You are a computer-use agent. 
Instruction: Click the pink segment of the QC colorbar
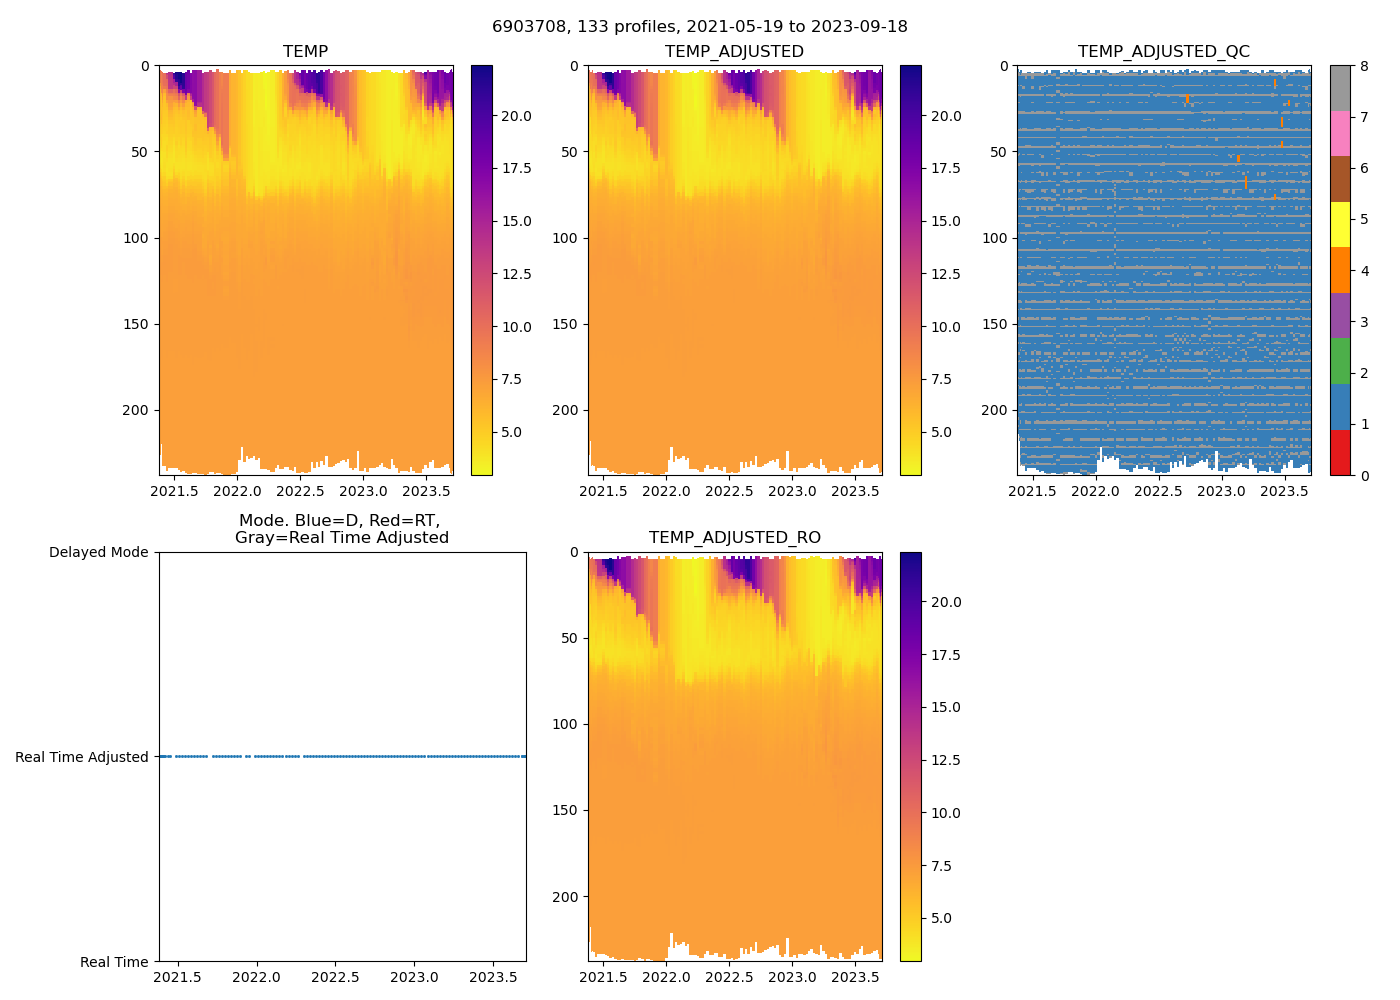1340,134
